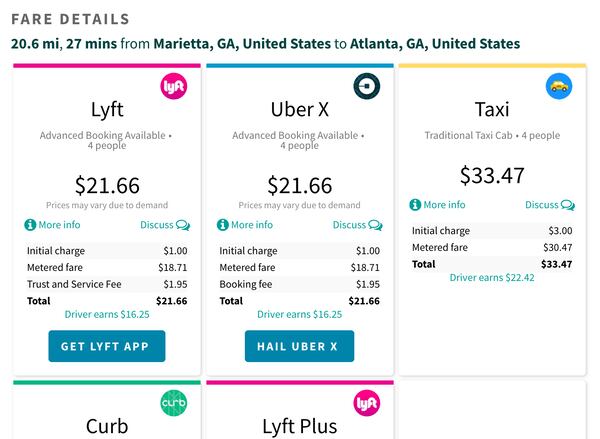Click the info icon in Taxi card
The image size is (600, 439).
point(415,205)
